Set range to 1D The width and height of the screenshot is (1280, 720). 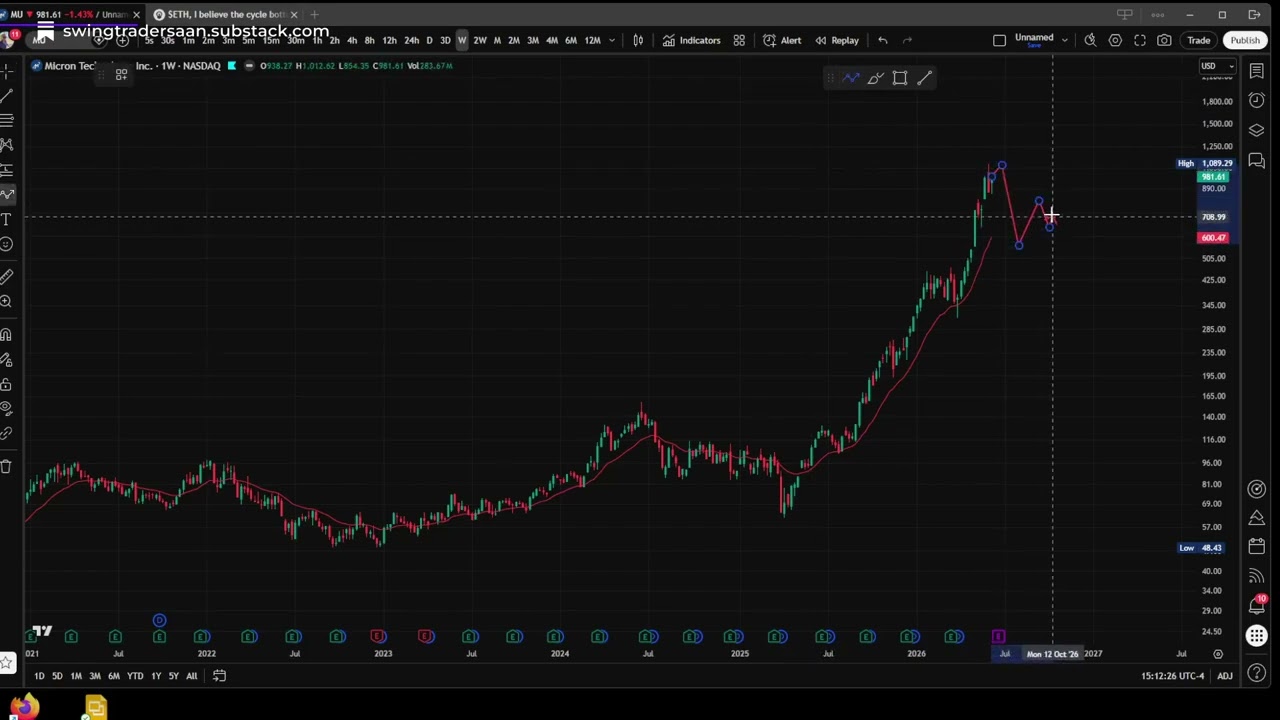click(x=39, y=676)
